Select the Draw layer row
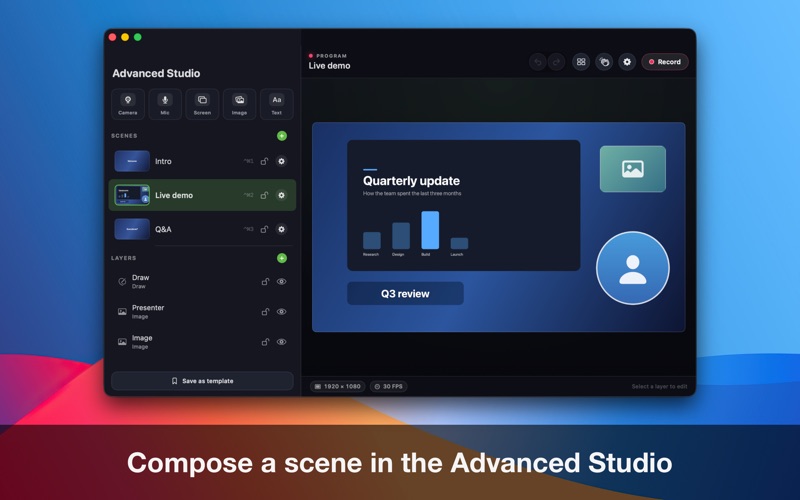This screenshot has width=800, height=500. pos(202,282)
